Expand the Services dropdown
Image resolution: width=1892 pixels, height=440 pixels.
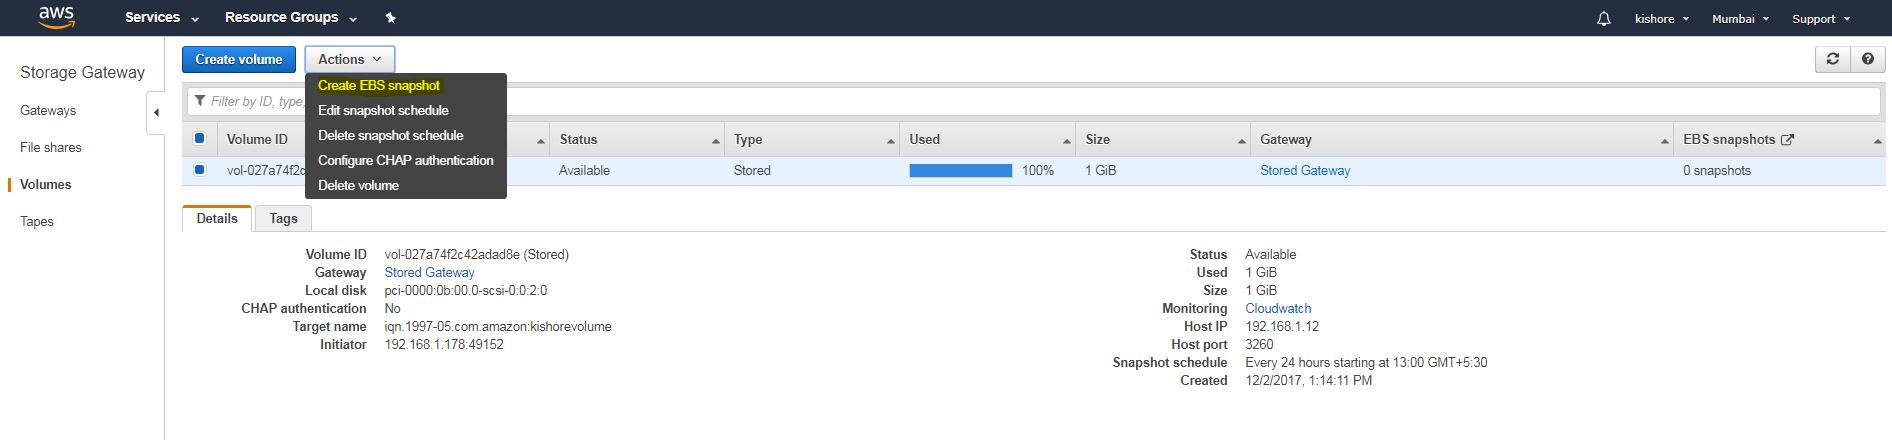click(x=161, y=18)
